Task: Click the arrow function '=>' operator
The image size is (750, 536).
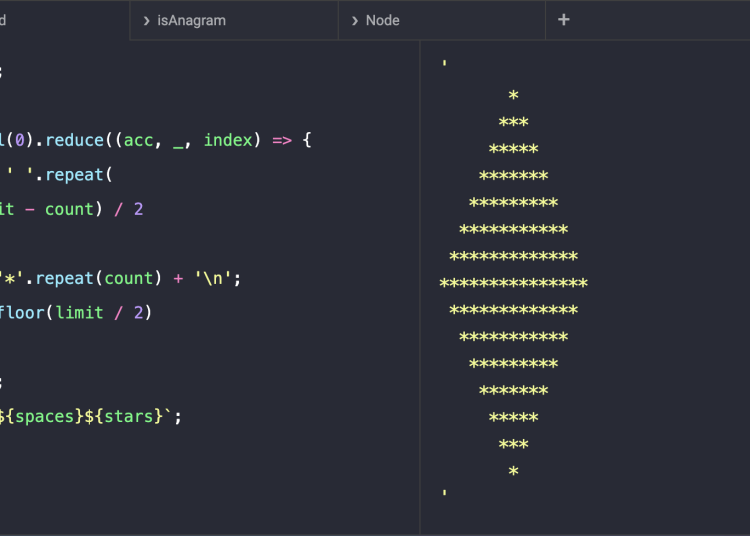Action: tap(281, 140)
